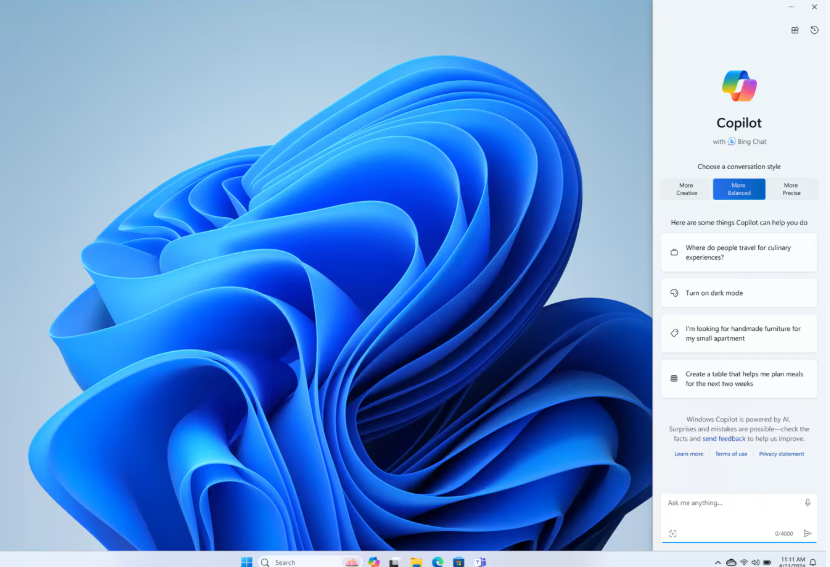Screen dimensions: 830x567
Task: Open File Explorer from the taskbar
Action: coord(416,562)
